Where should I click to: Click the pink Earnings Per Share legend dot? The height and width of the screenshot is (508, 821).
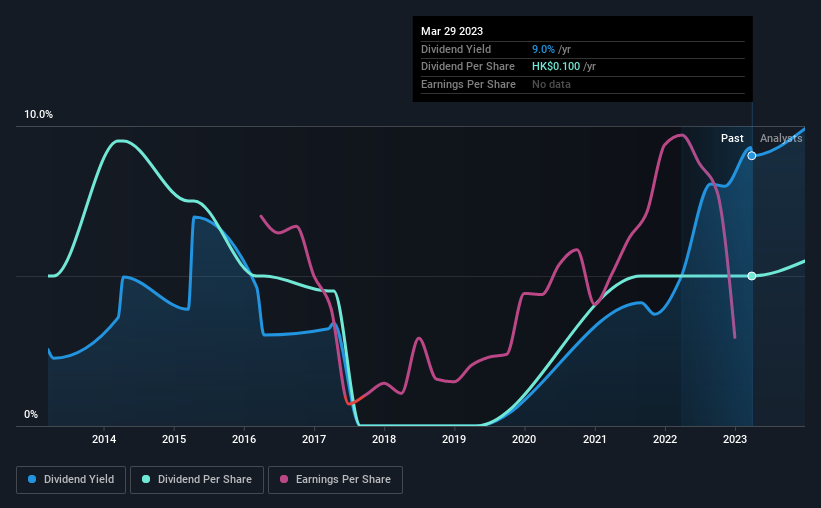point(284,479)
